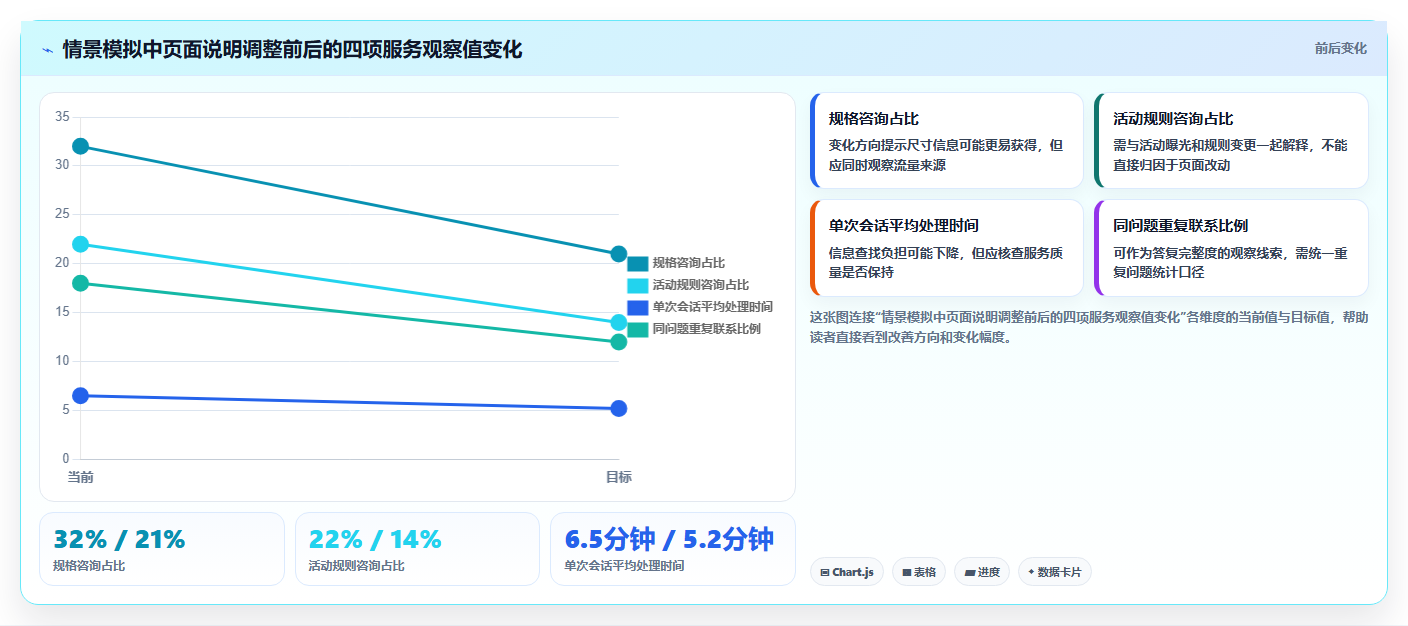Screen dimensions: 1408x626
Task: Select the 活动规则咨询占比 point at 目标 (14)
Action: pyautogui.click(x=618, y=323)
